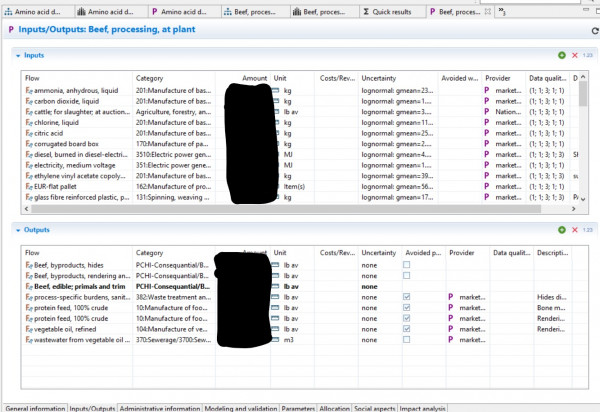Select row 'glass fibre reinforced plastic'

tap(300, 197)
